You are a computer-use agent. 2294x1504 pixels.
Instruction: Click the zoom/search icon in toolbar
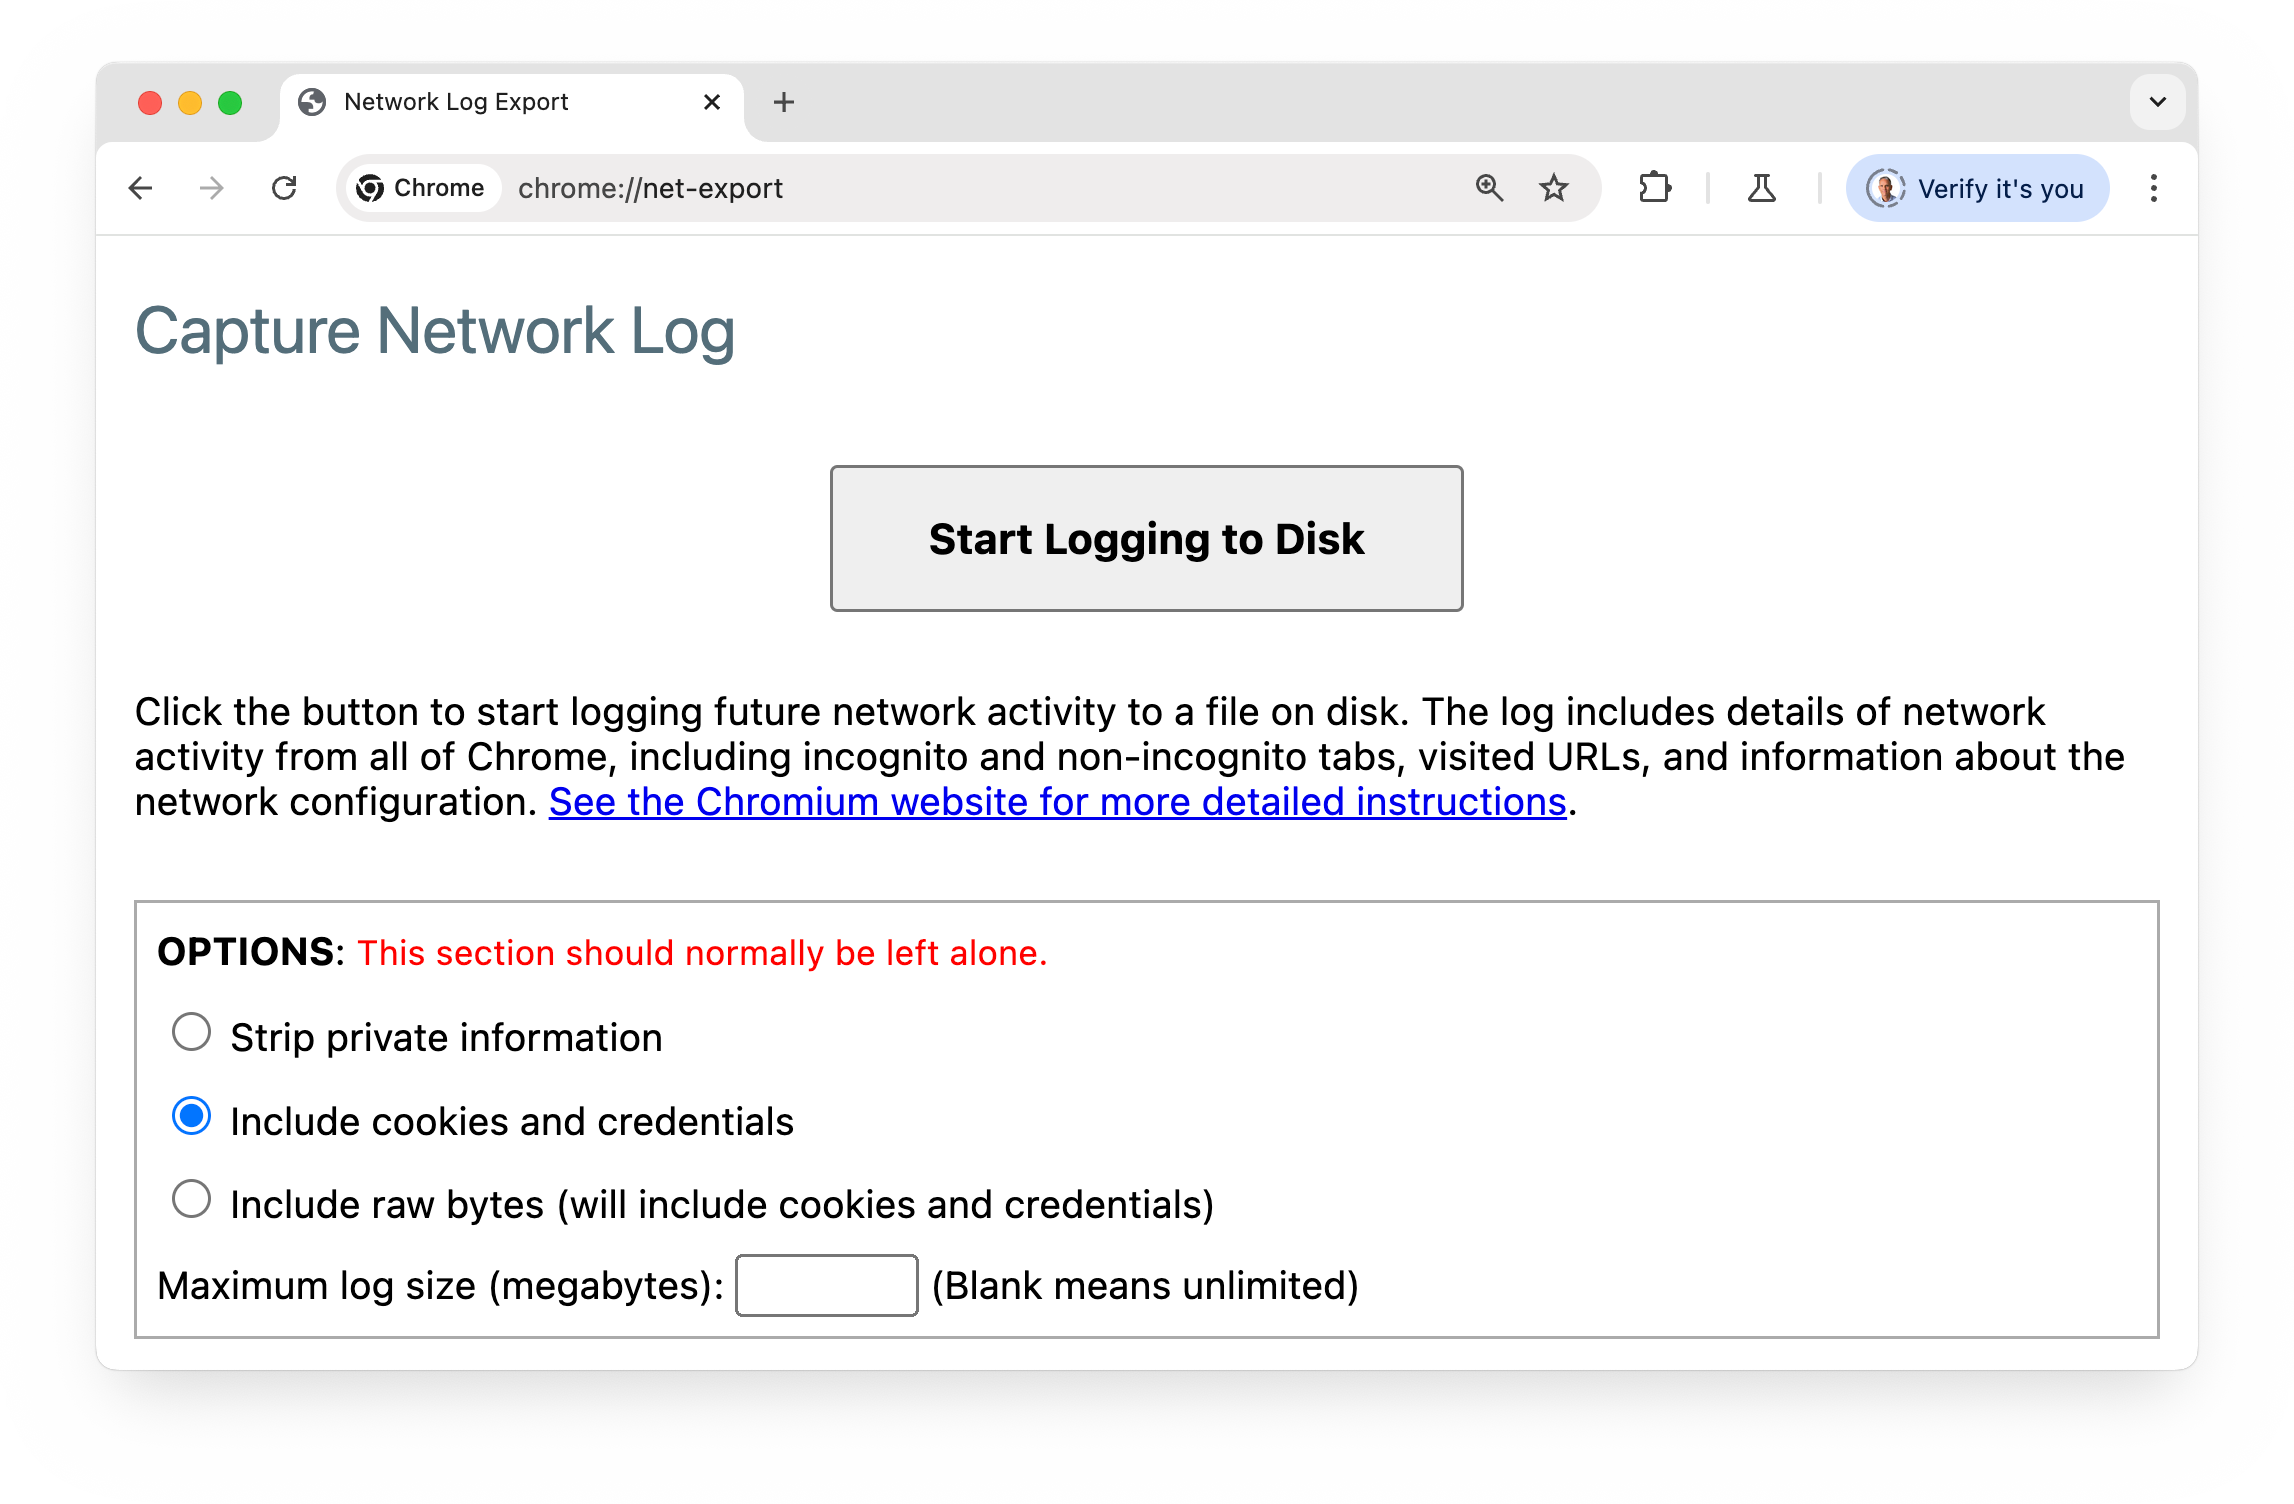click(1488, 188)
